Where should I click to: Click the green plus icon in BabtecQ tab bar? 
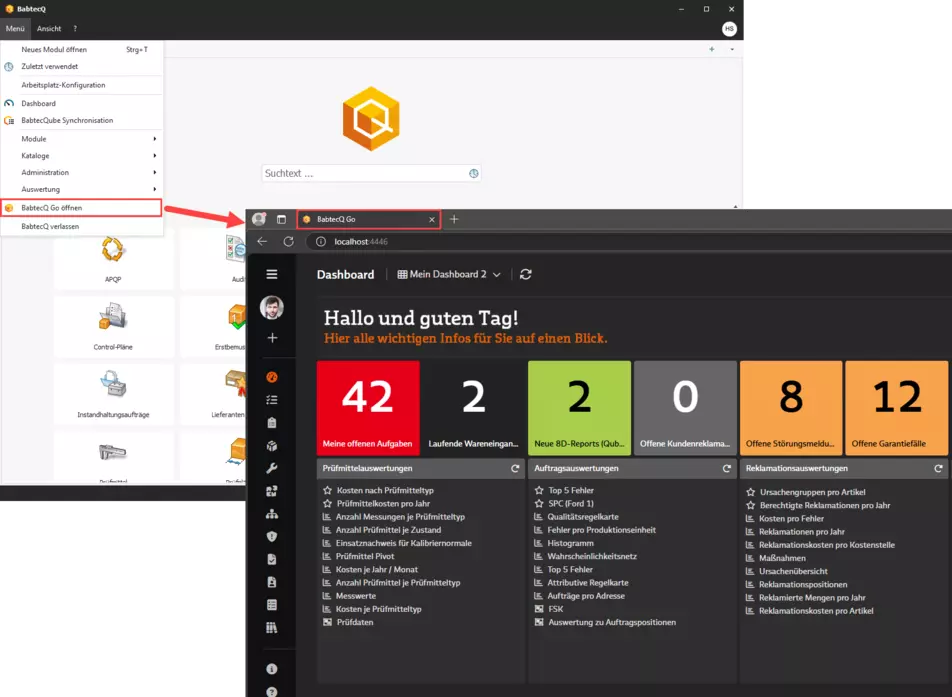pos(712,49)
